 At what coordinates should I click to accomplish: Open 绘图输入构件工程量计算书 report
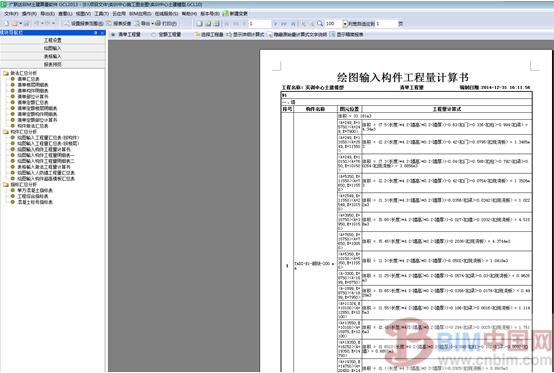[x=44, y=149]
